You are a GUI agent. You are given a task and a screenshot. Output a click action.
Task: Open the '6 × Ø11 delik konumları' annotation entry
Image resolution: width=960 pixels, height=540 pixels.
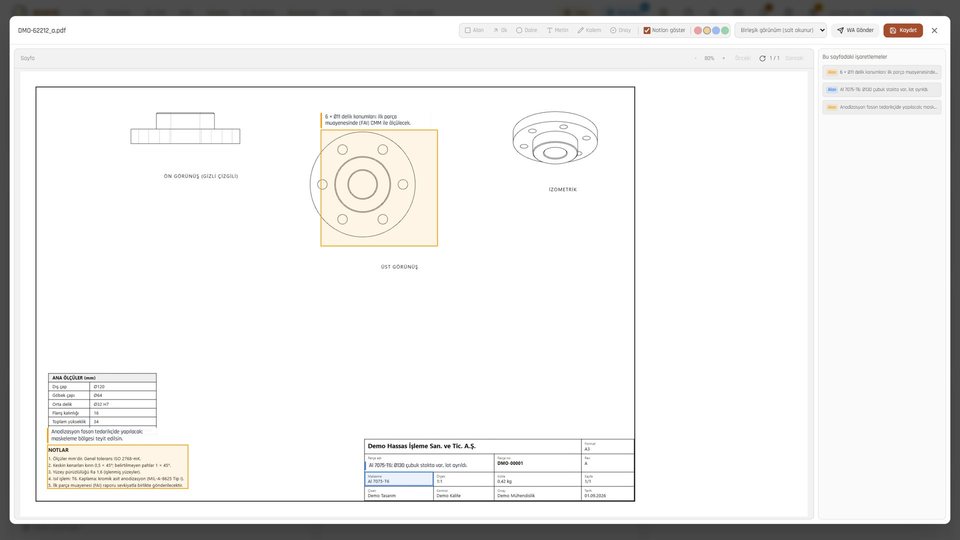tap(882, 72)
